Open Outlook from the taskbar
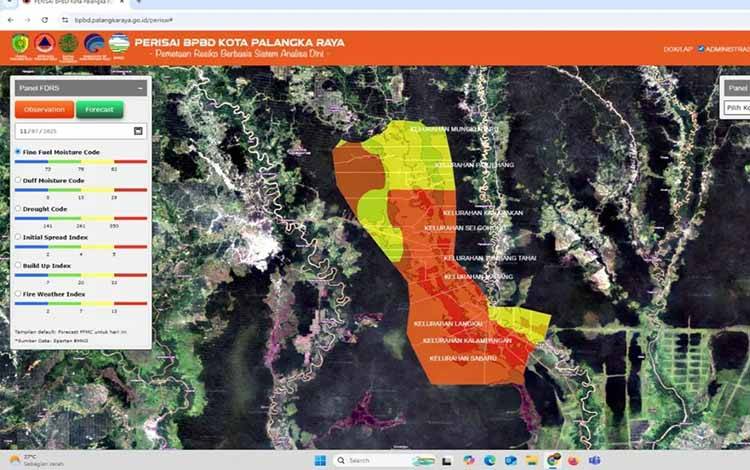 510,460
